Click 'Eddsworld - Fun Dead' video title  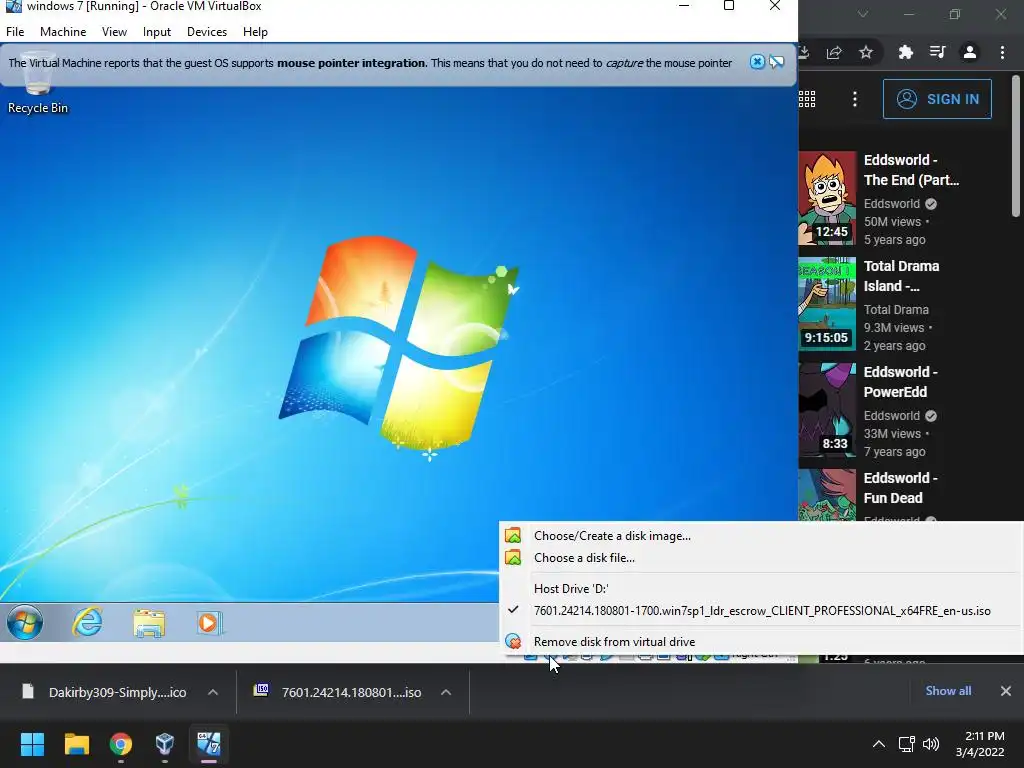pyautogui.click(x=901, y=488)
